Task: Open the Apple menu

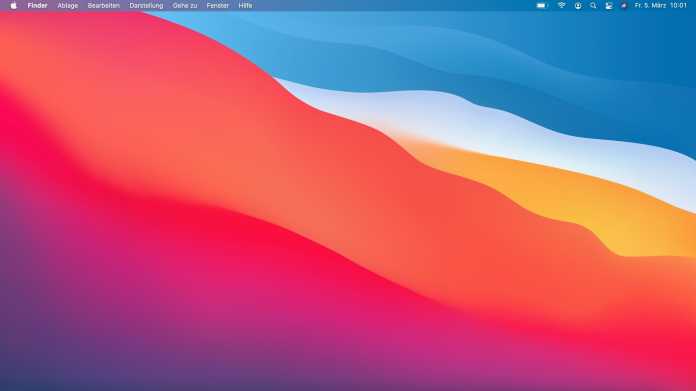Action: click(13, 6)
